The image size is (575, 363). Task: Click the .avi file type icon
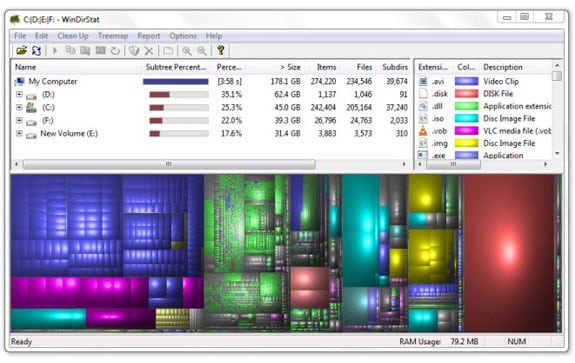423,81
